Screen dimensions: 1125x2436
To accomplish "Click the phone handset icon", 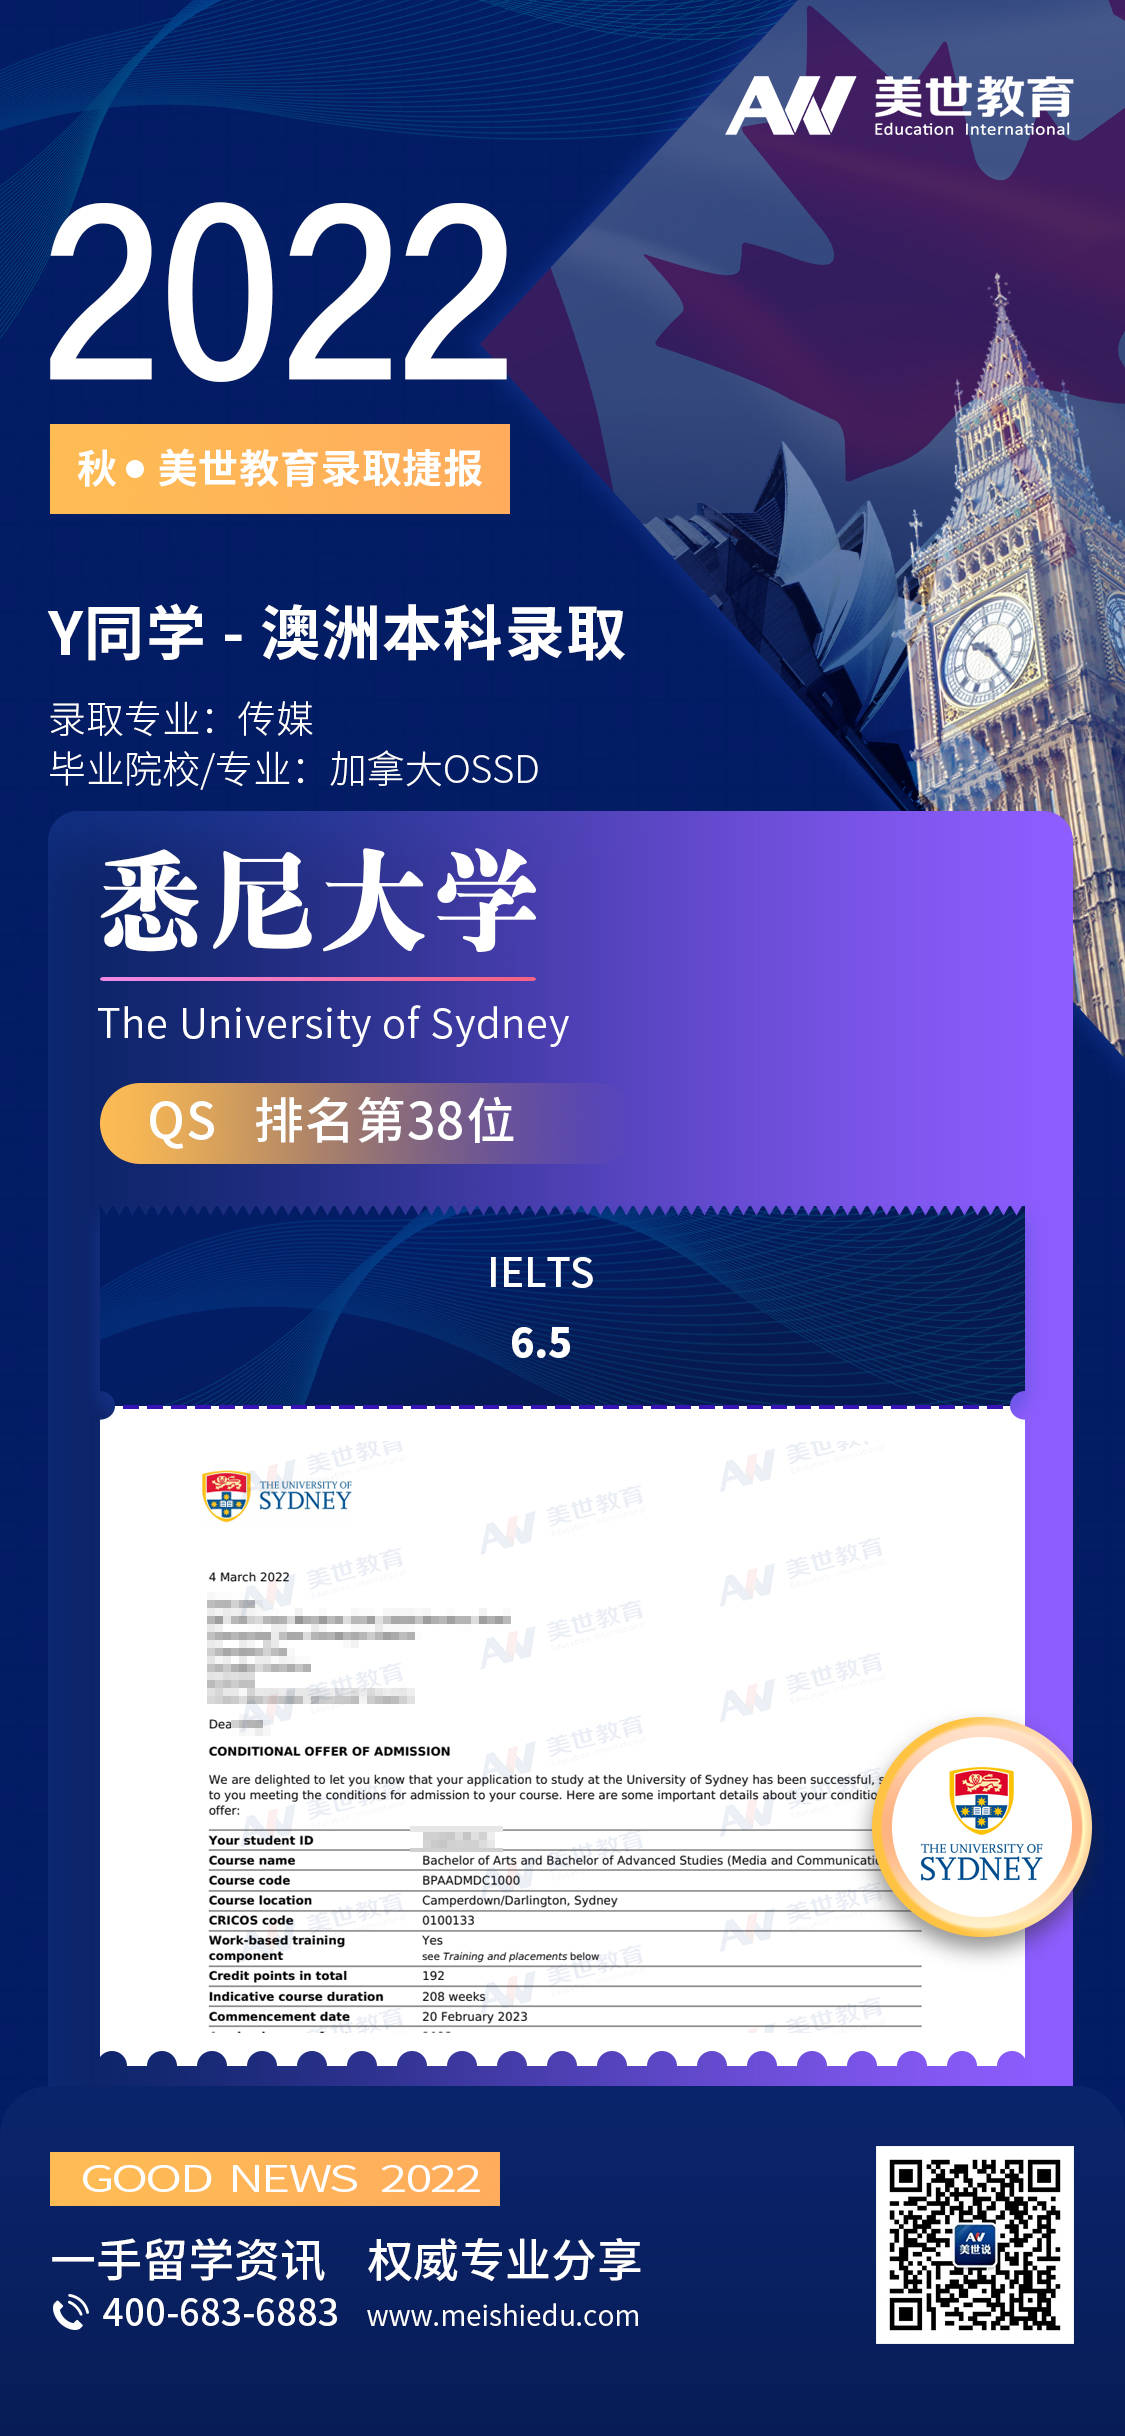I will click(70, 2313).
